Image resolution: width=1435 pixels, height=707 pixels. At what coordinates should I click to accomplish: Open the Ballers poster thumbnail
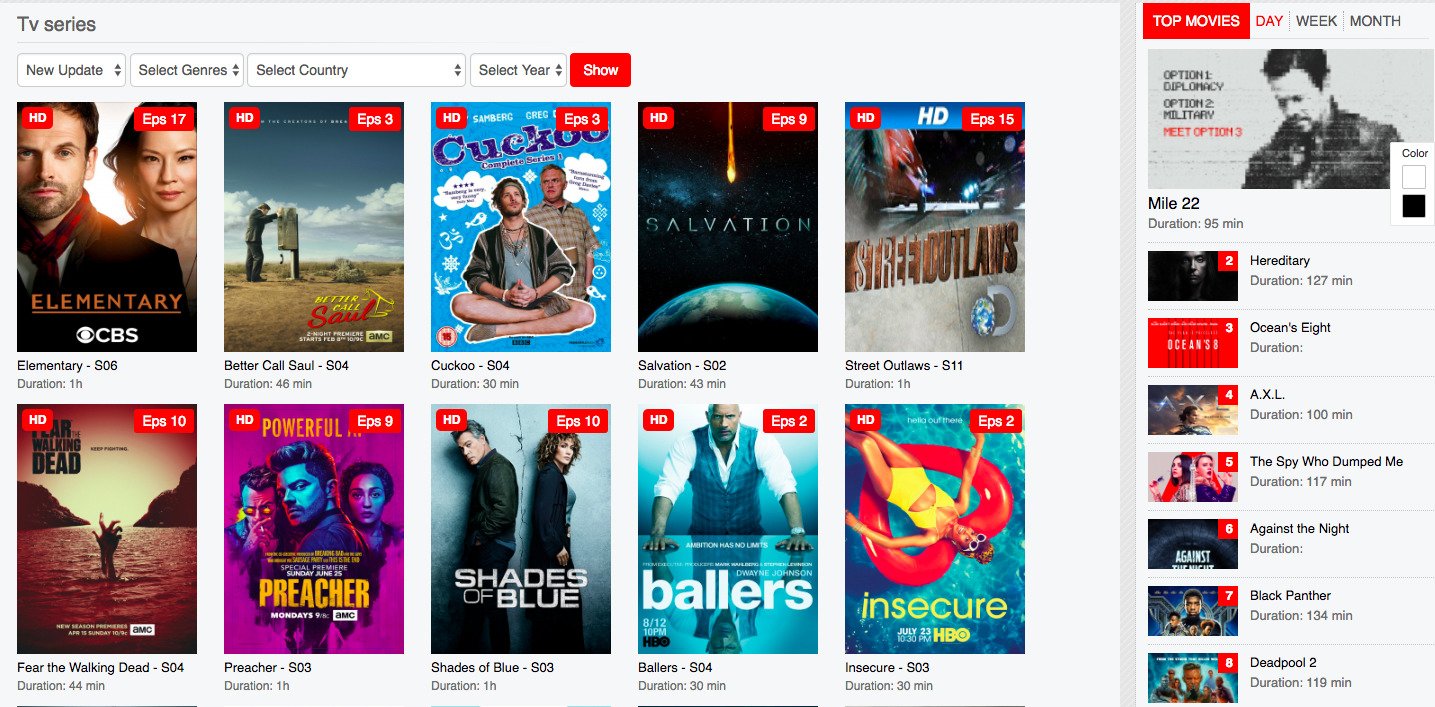pyautogui.click(x=728, y=529)
